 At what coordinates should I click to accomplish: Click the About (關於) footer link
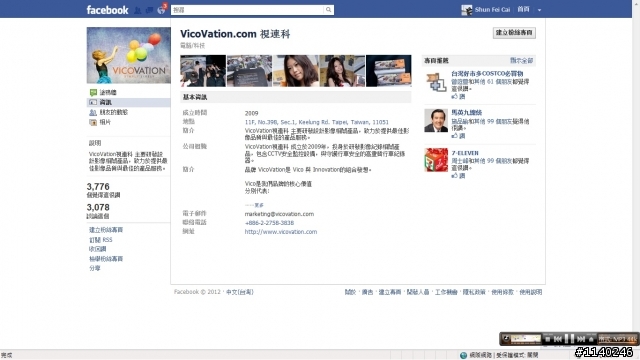[350, 292]
